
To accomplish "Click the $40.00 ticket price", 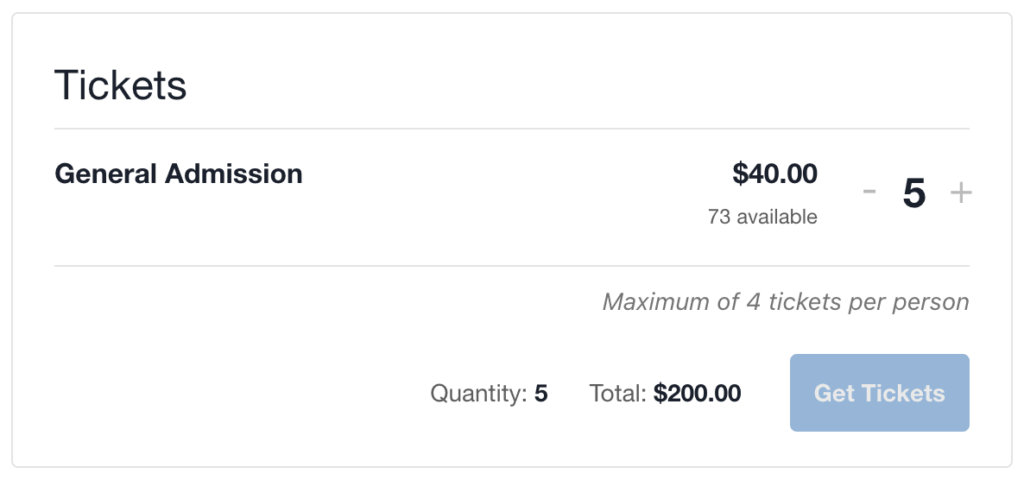I will pyautogui.click(x=774, y=174).
